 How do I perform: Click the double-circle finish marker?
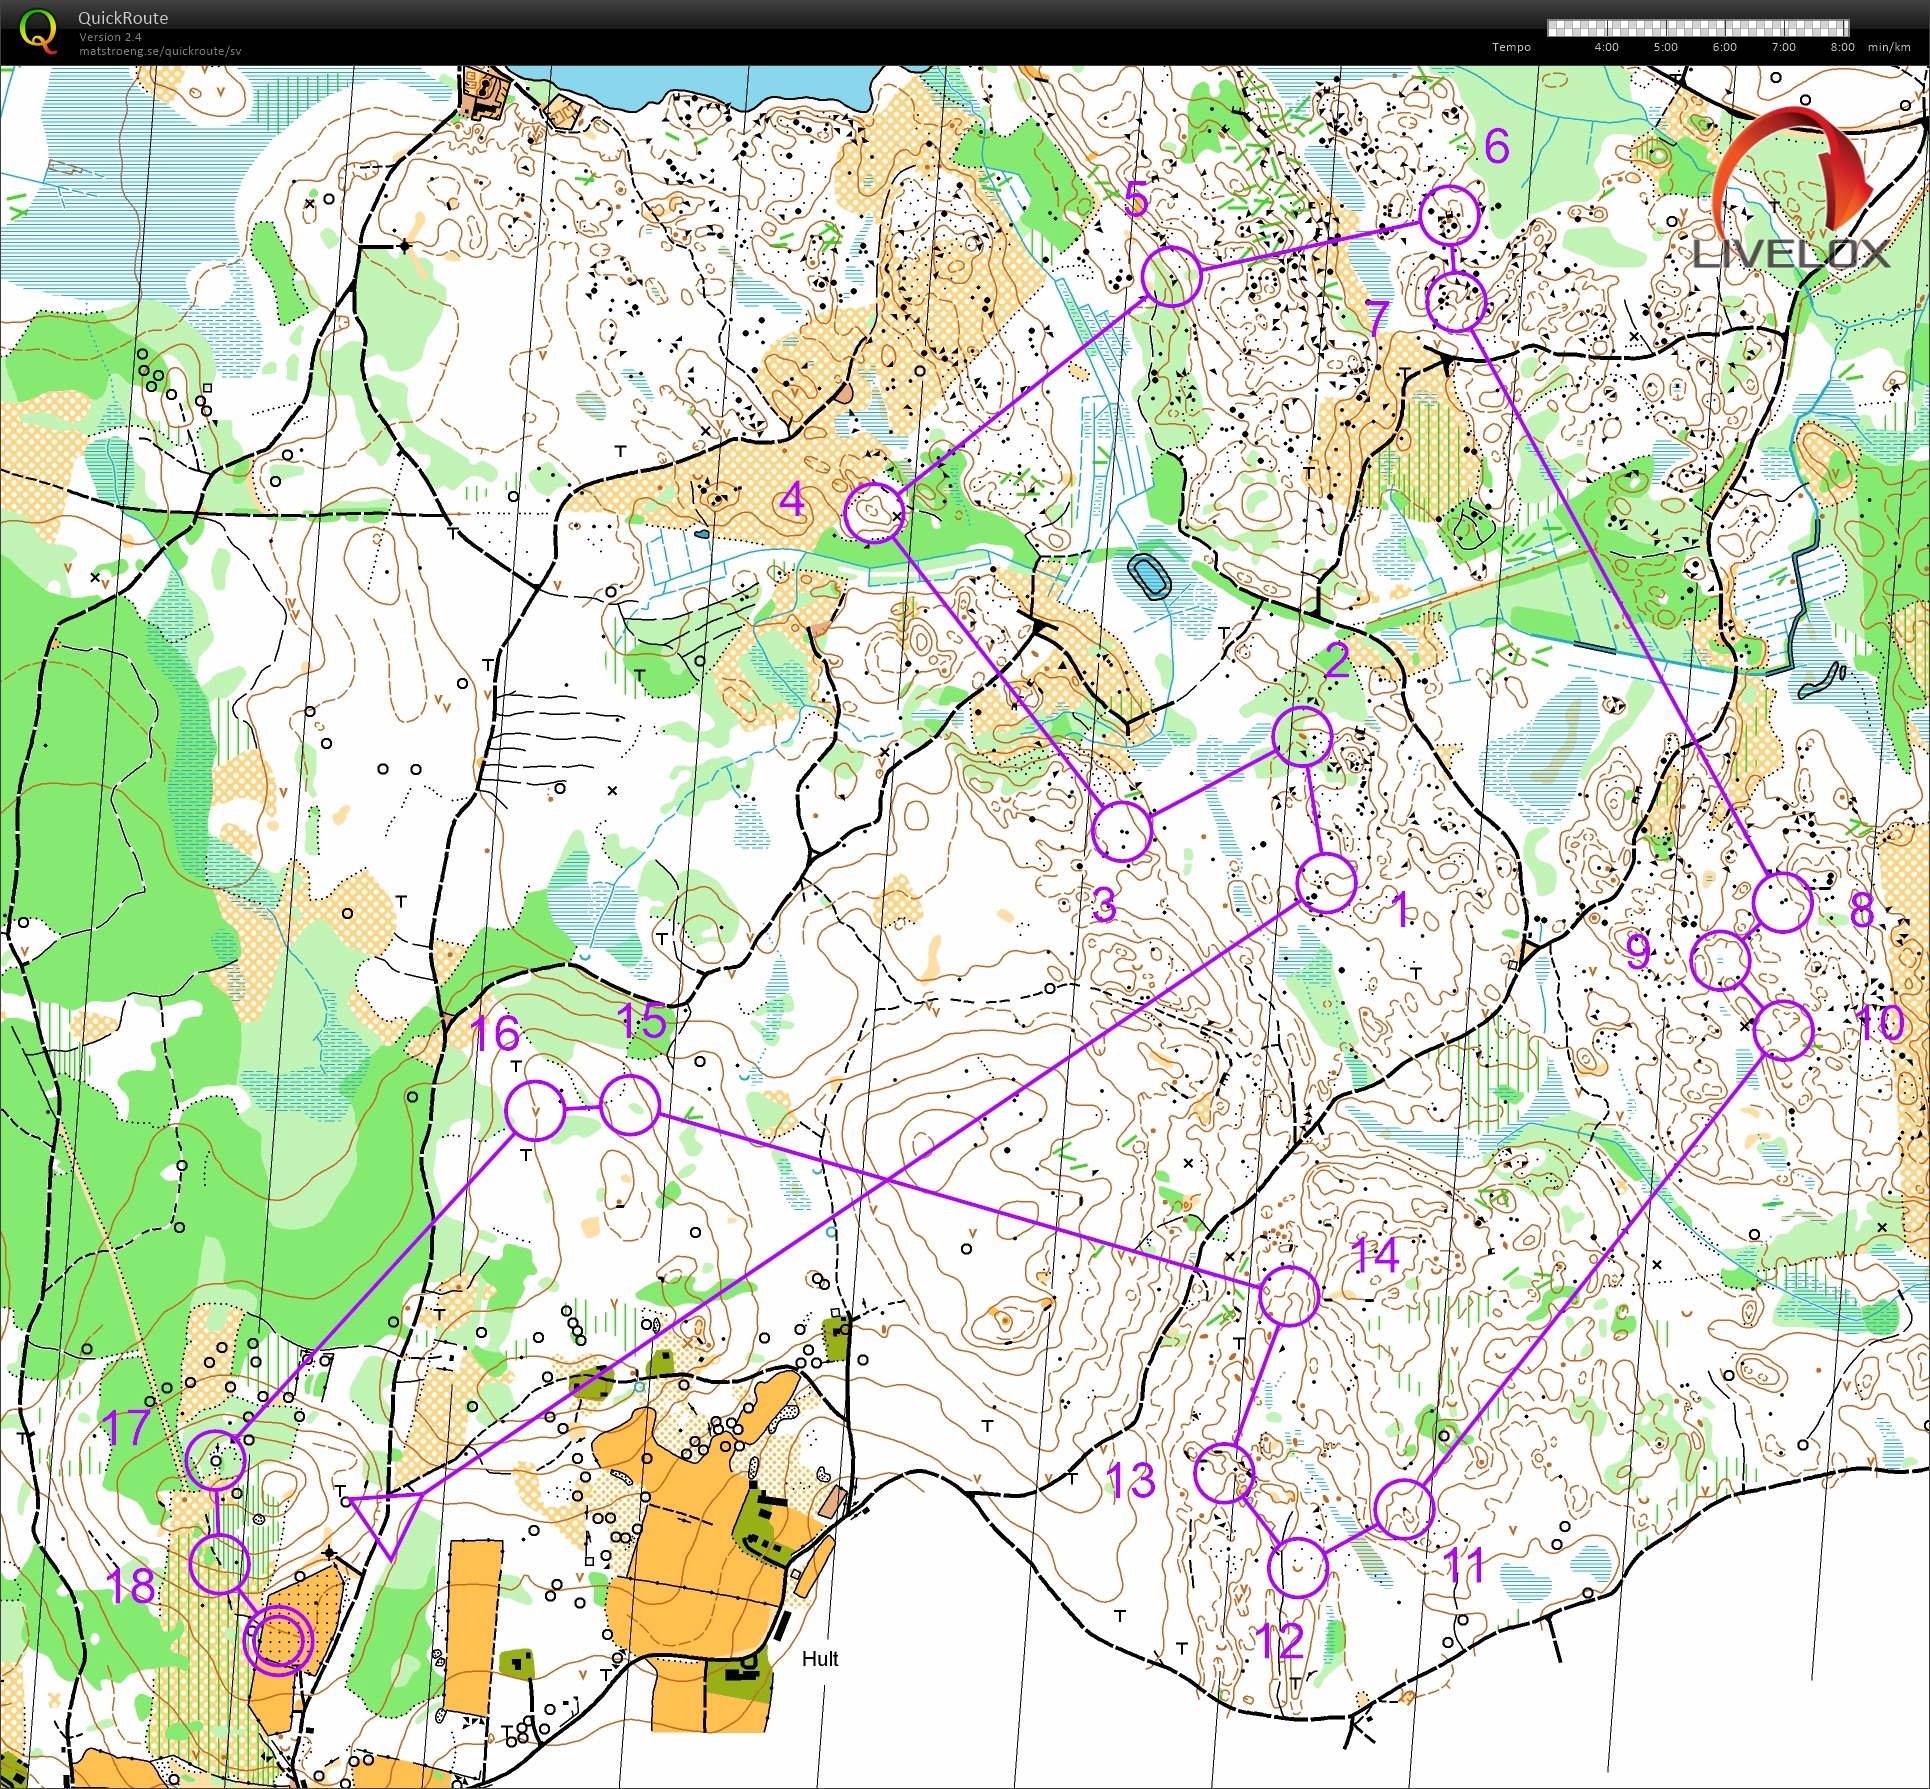coord(279,1641)
